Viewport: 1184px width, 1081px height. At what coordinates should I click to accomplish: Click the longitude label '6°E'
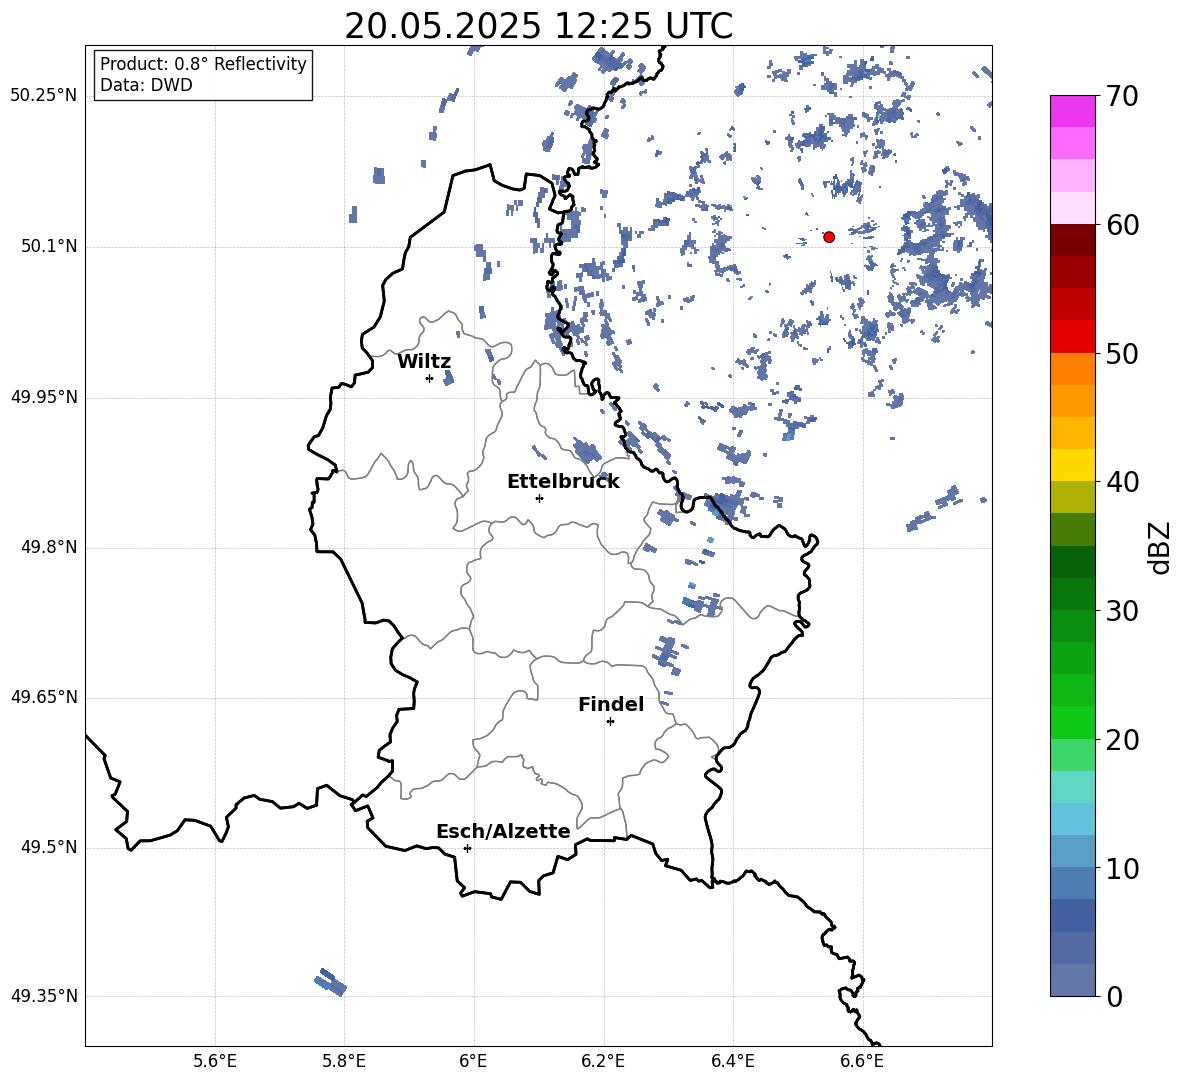tap(473, 1061)
